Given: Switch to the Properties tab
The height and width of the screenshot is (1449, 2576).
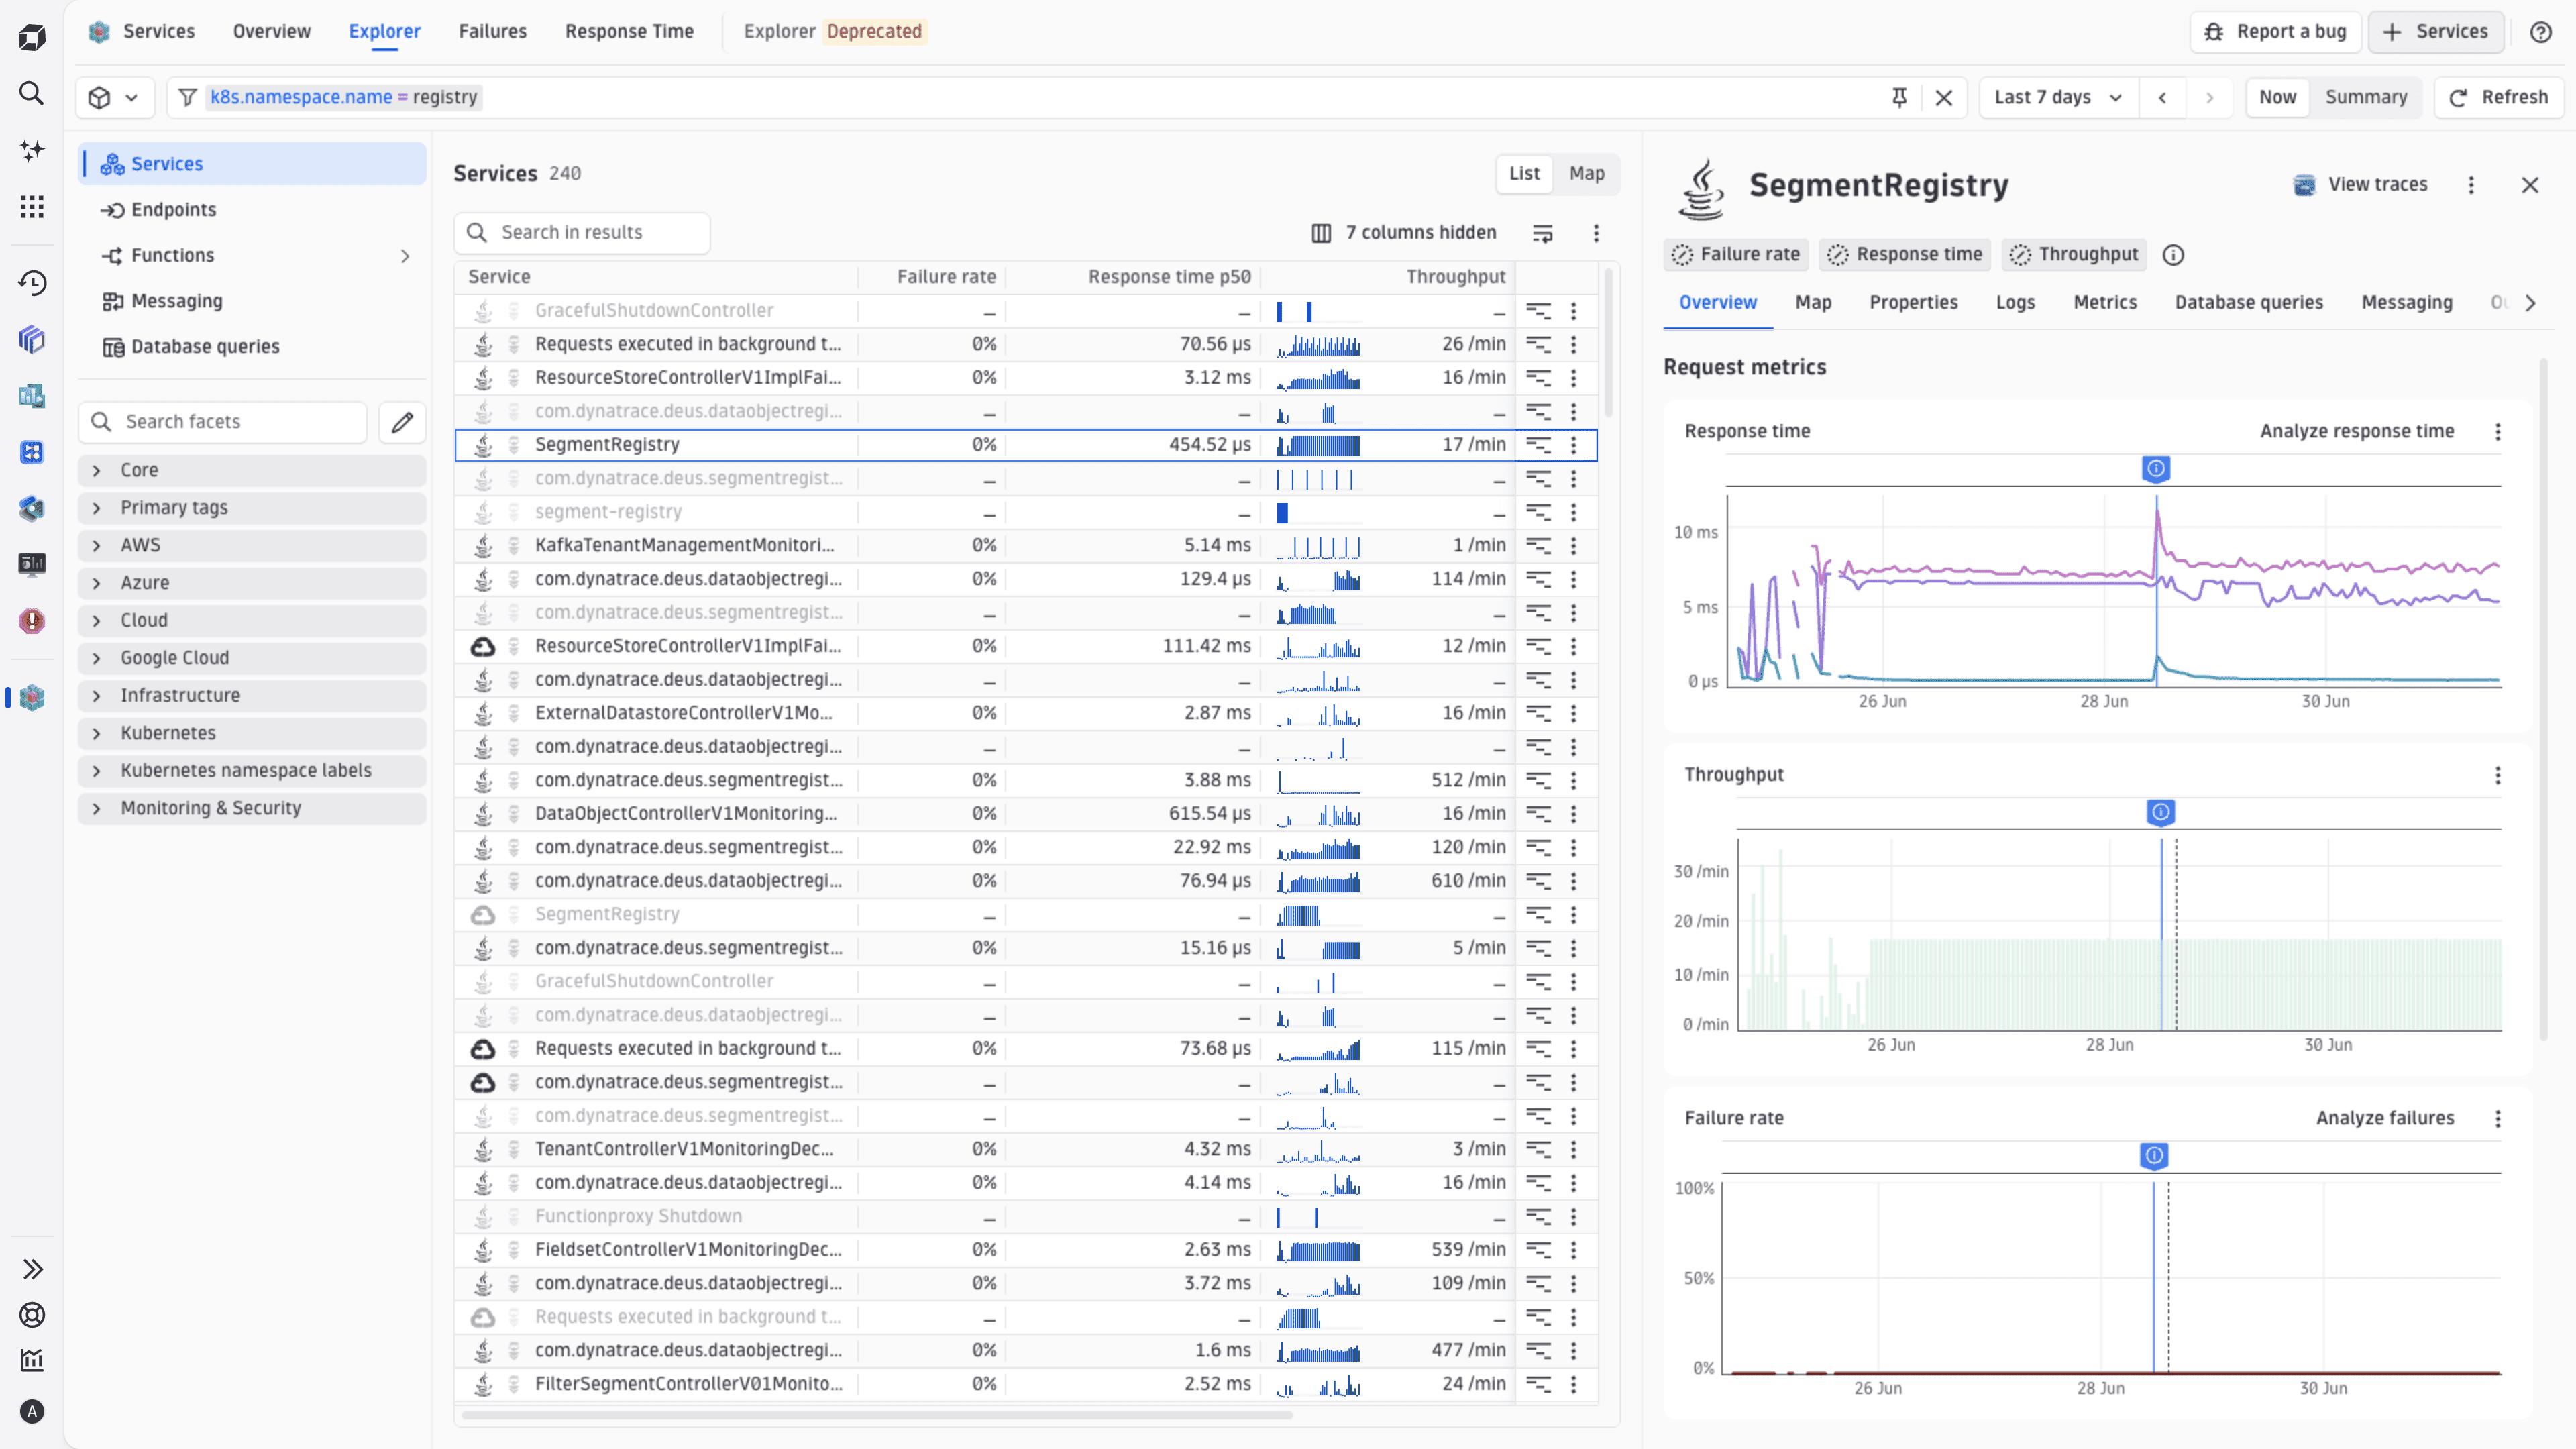Looking at the screenshot, I should pos(1913,303).
